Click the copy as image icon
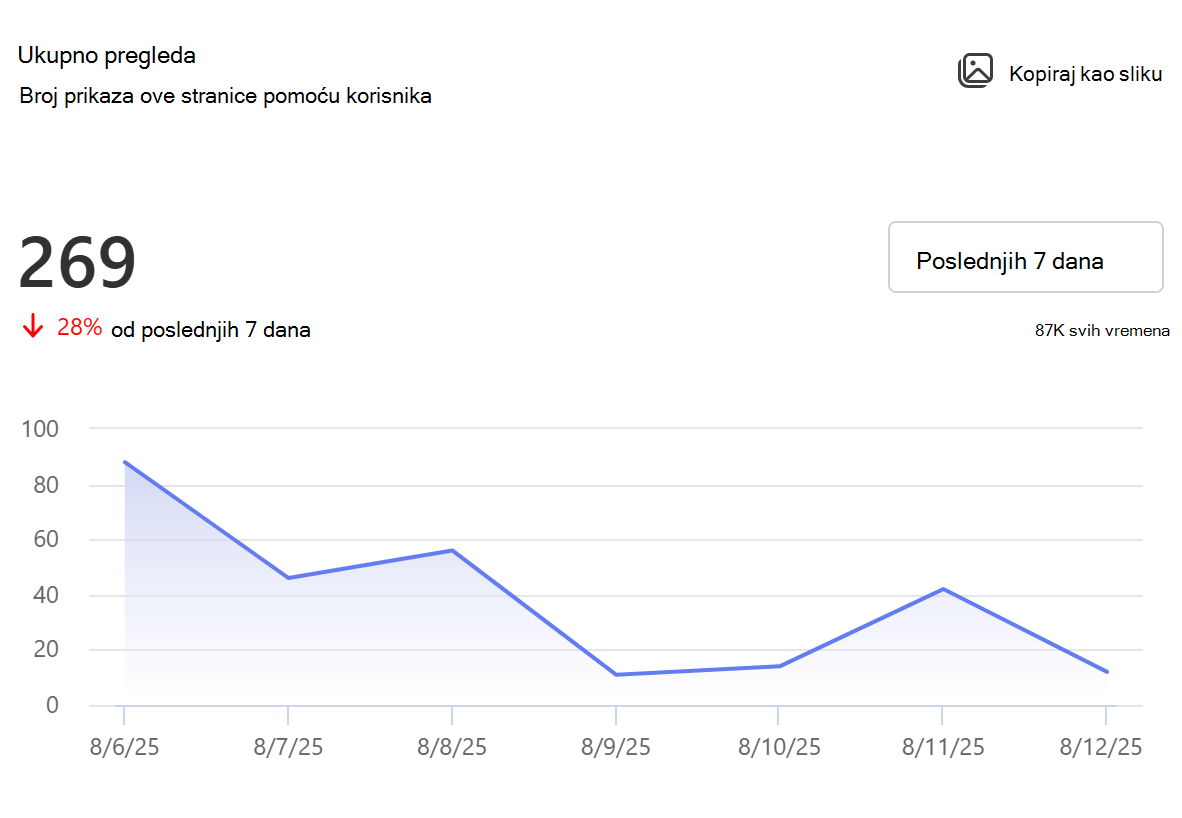 (x=975, y=71)
